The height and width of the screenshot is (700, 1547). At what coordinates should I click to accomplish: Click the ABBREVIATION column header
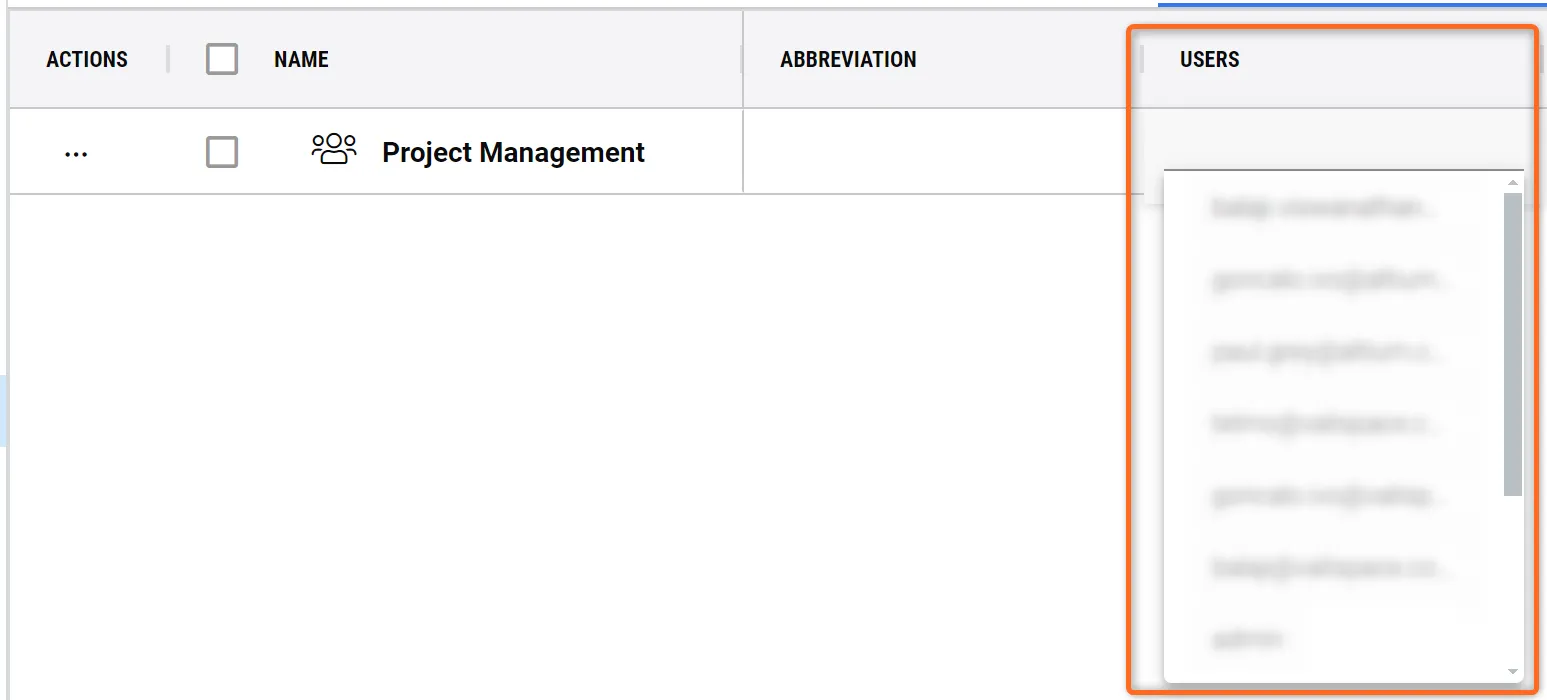848,60
